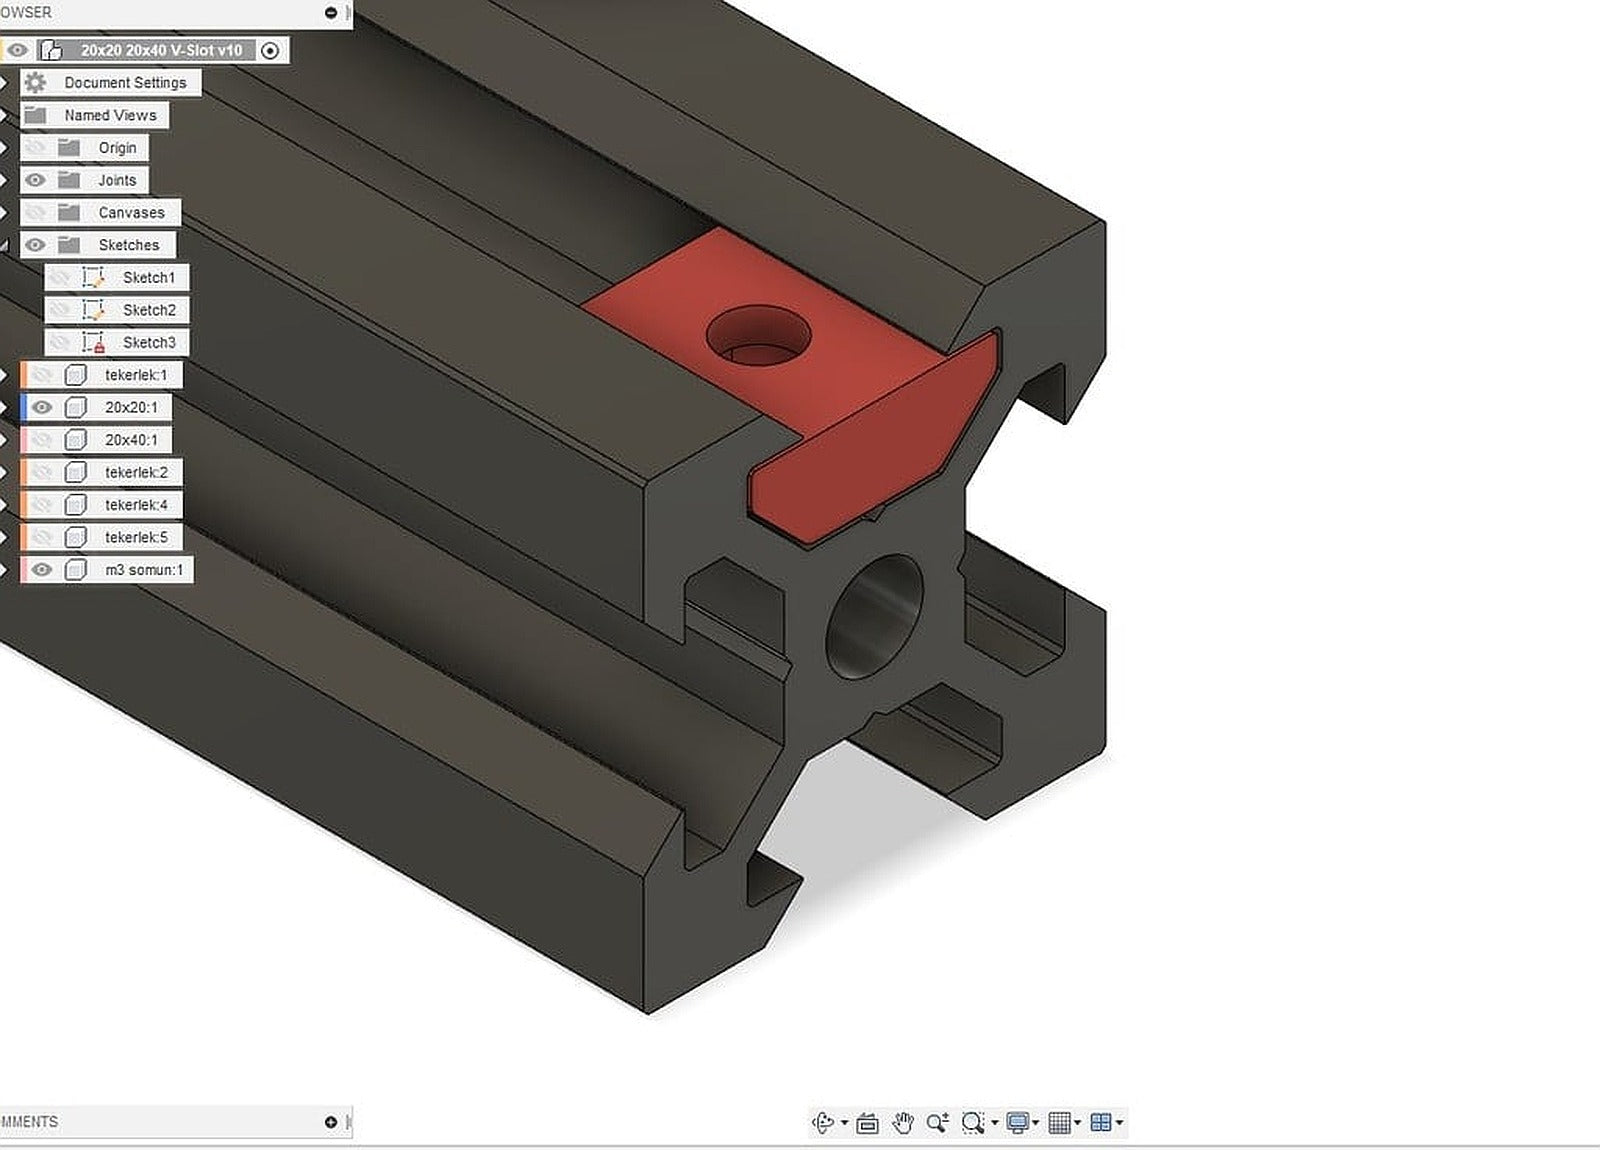The width and height of the screenshot is (1600, 1150).
Task: Activate the Zoom tool
Action: [936, 1122]
